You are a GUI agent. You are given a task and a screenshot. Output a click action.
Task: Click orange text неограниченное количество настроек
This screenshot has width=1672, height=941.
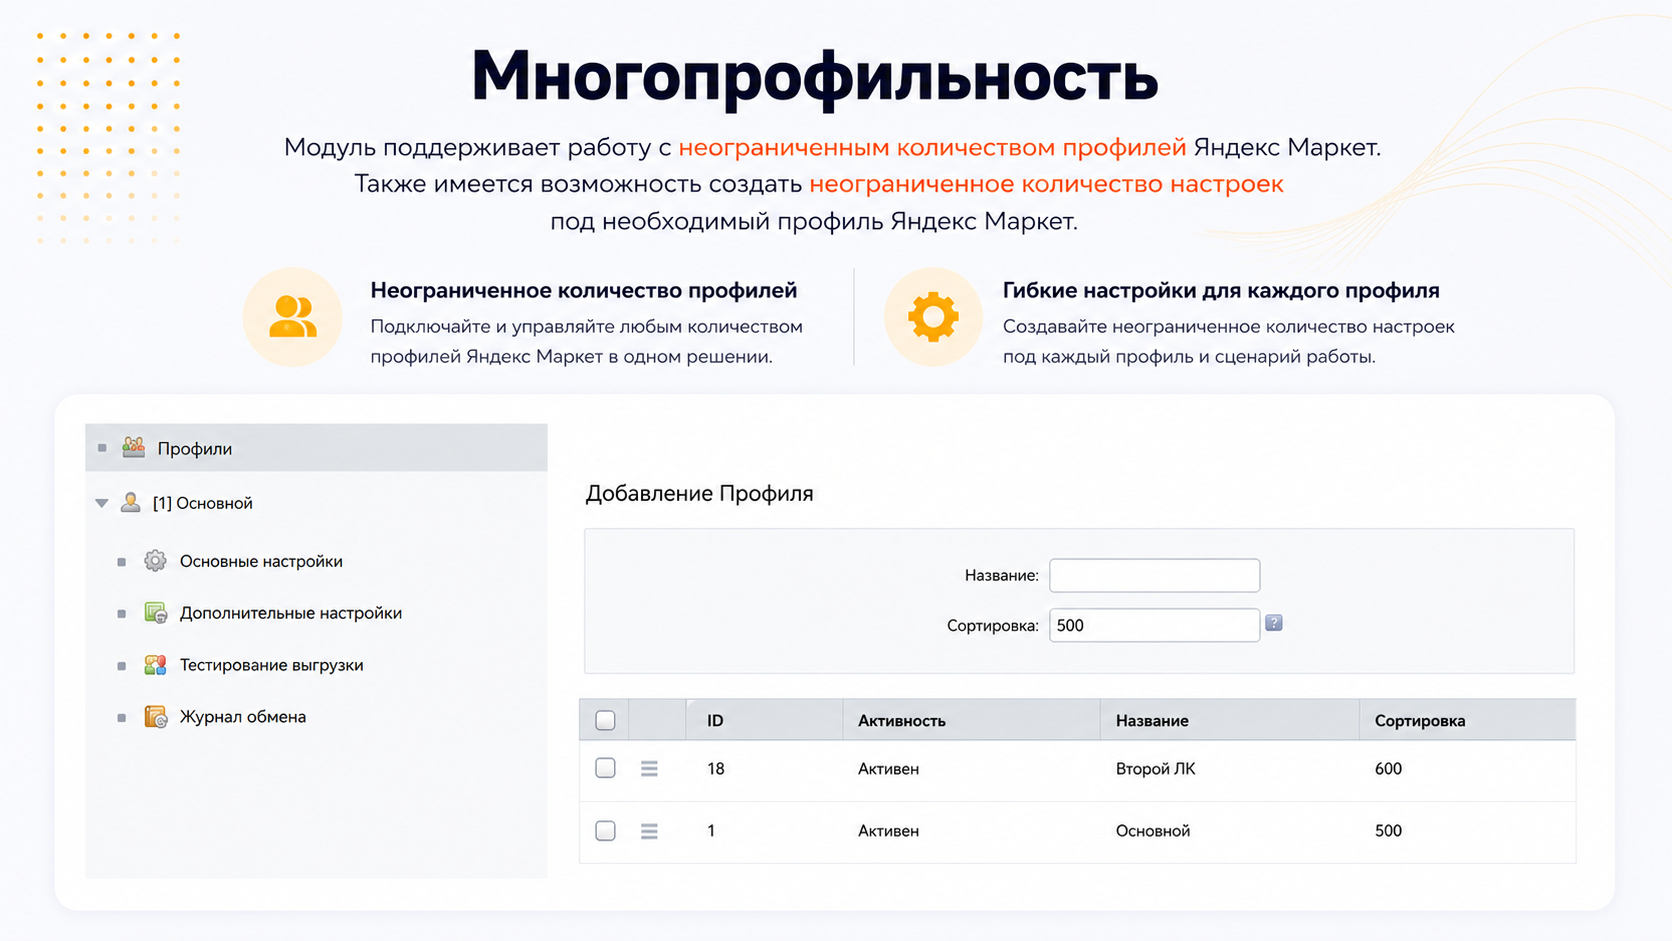1046,184
